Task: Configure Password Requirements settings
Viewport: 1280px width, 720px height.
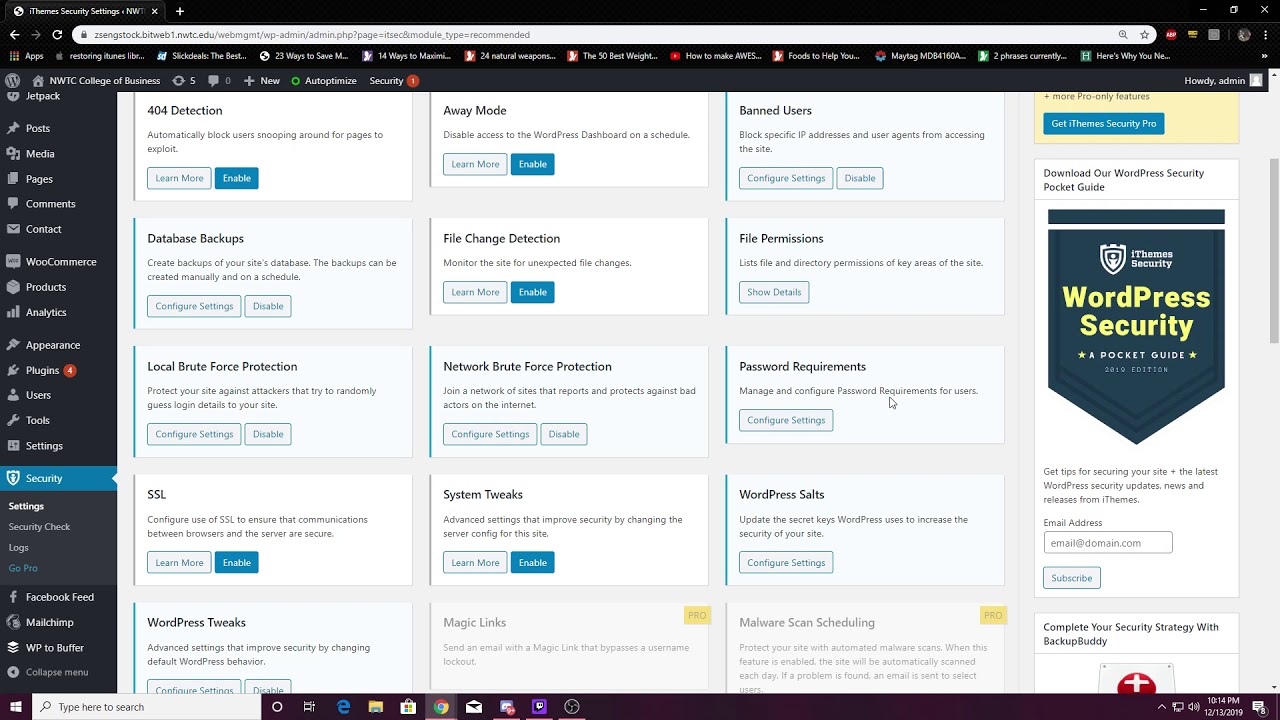Action: 786,420
